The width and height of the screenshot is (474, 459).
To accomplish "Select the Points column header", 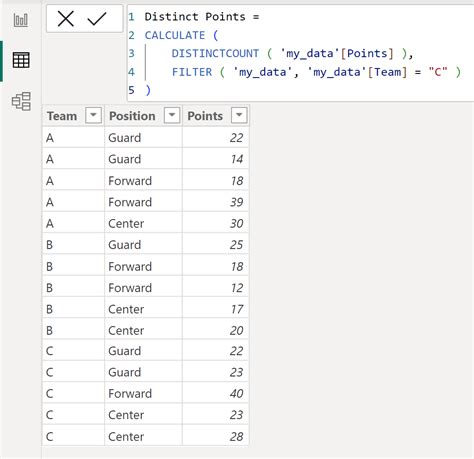I will coord(216,116).
